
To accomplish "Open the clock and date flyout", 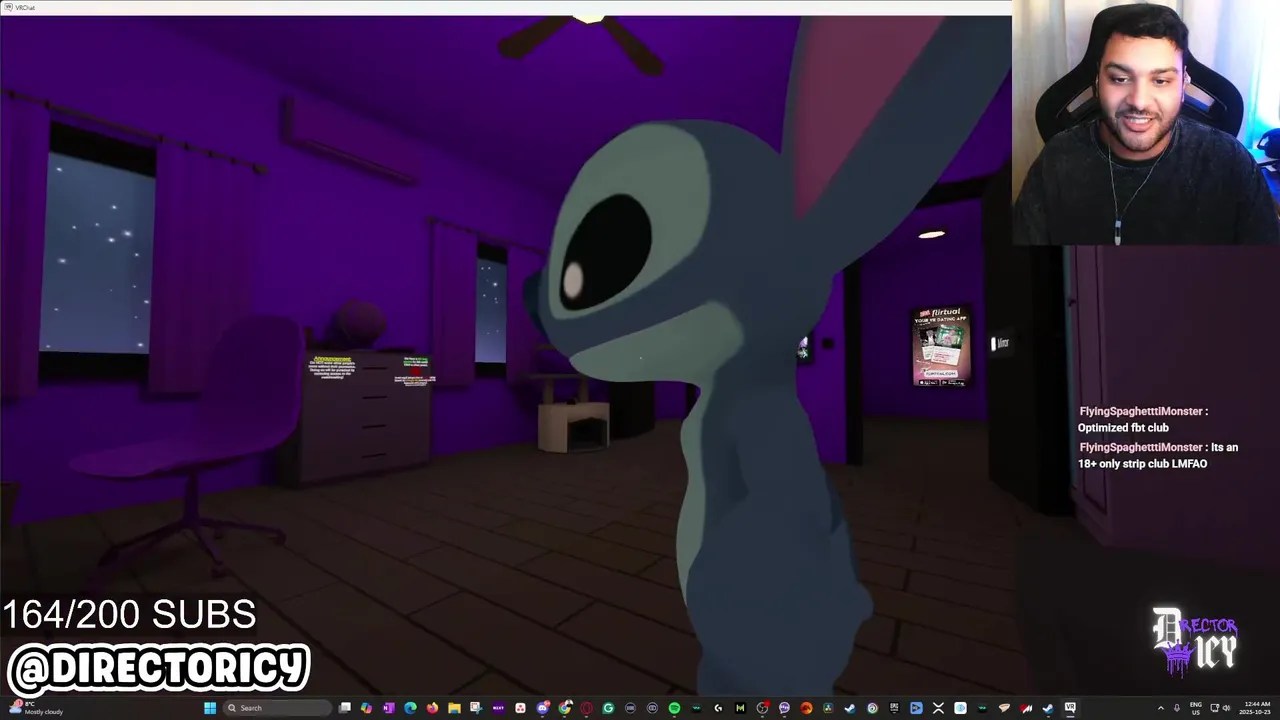I will pos(1257,708).
